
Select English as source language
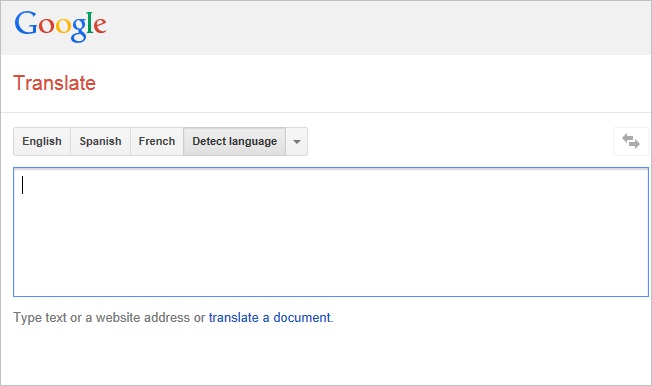[x=42, y=141]
